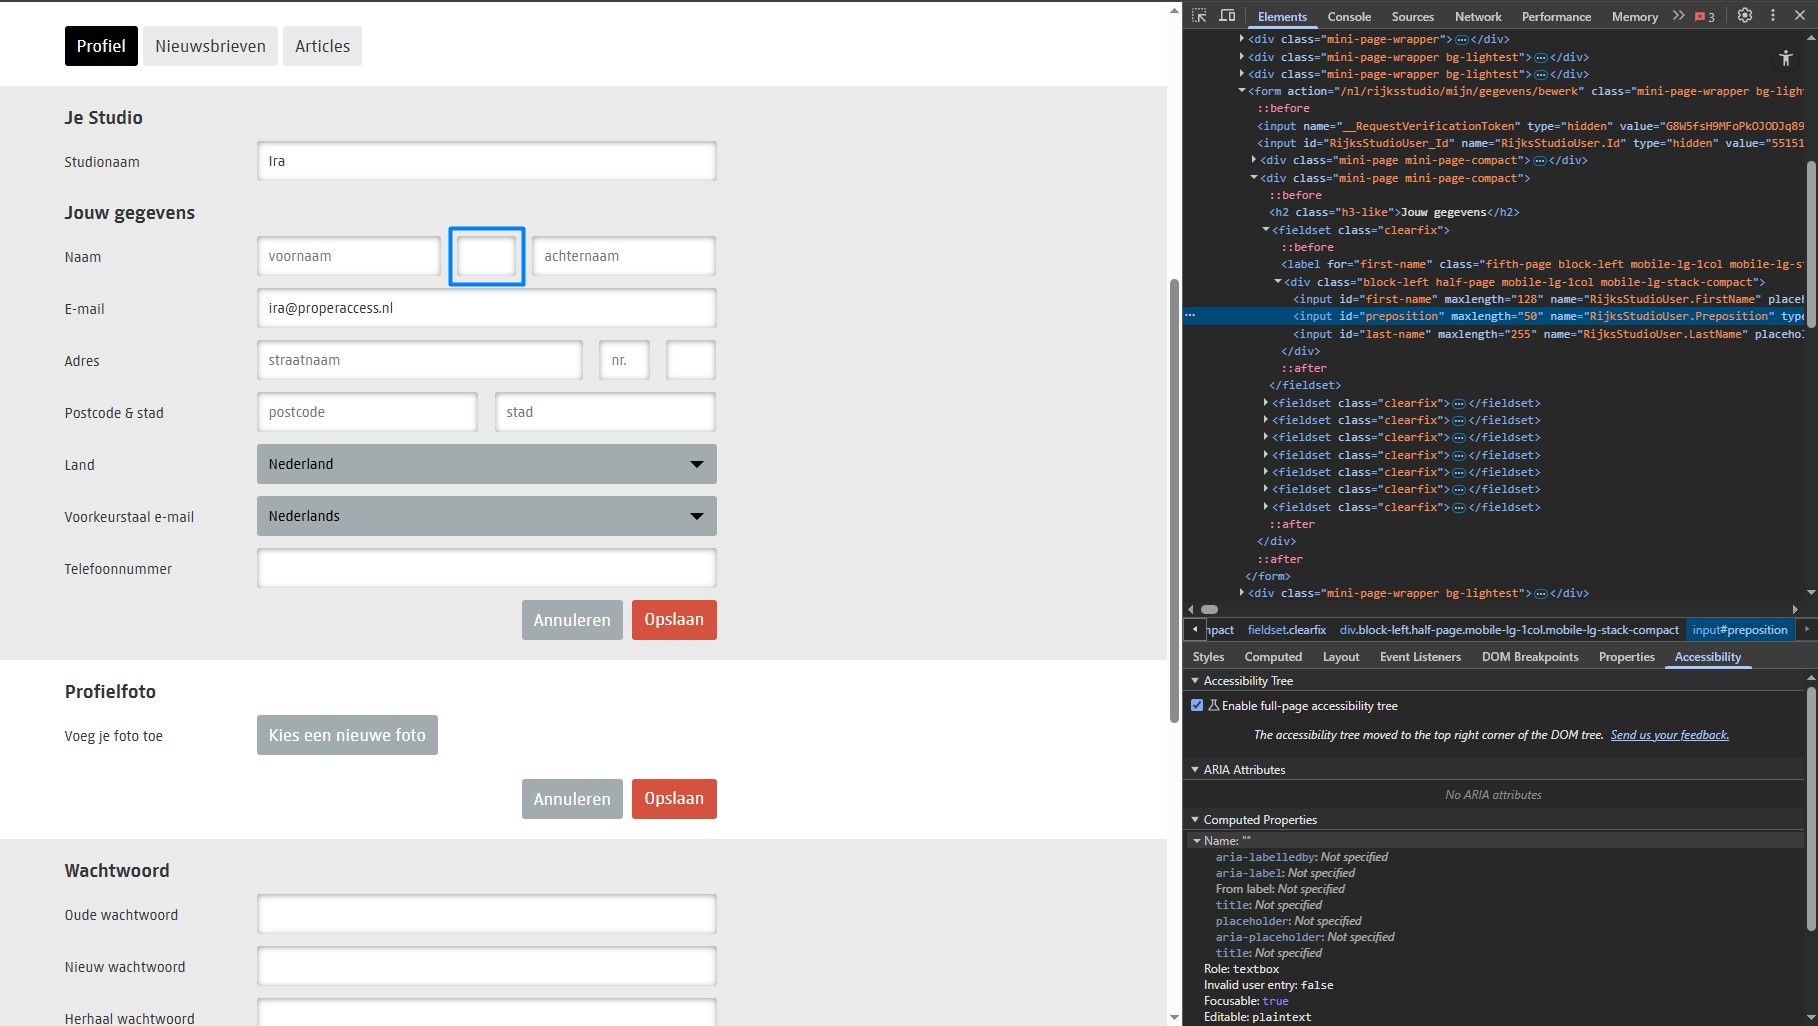Open the Console tab in DevTools
Viewport: 1818px width, 1026px height.
pyautogui.click(x=1349, y=17)
